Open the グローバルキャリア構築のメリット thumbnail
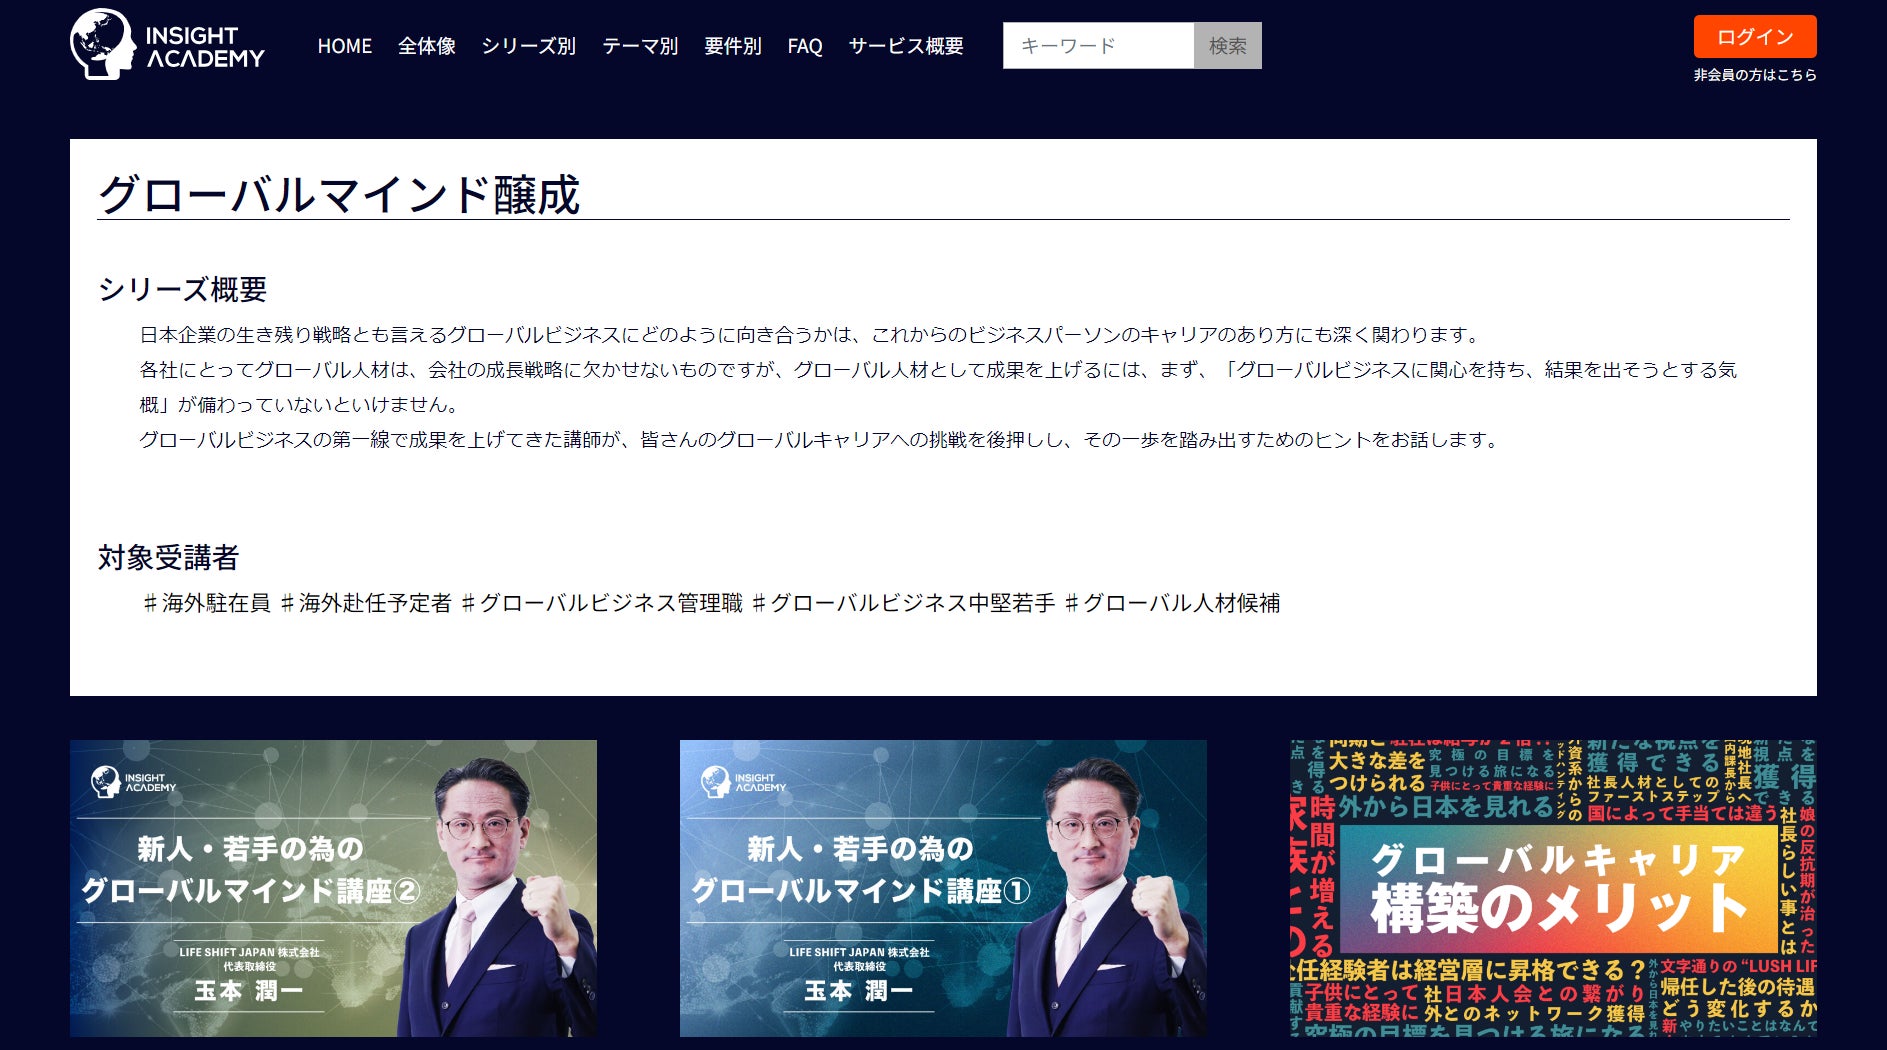 (1553, 888)
